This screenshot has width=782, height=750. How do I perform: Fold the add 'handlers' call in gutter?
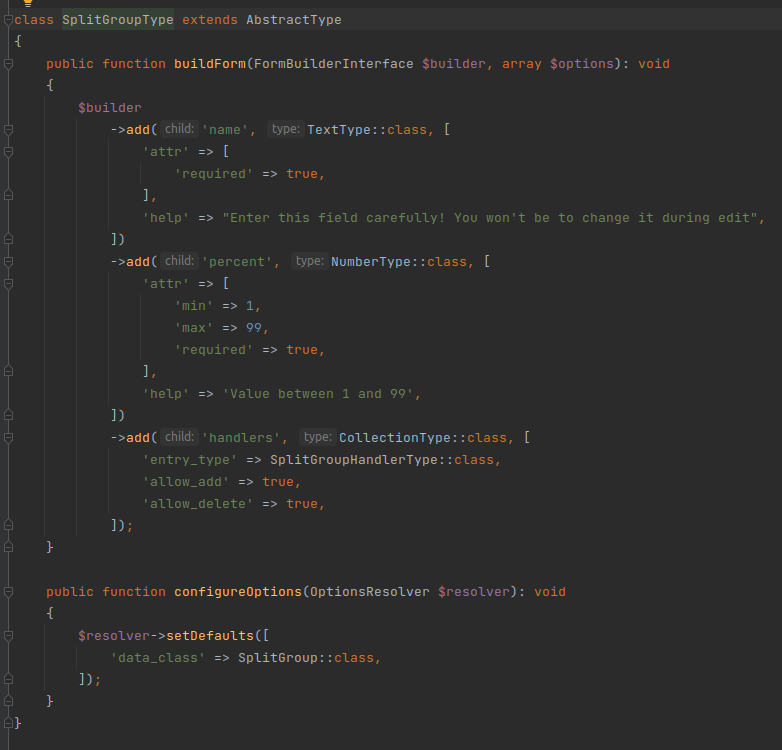pos(8,438)
